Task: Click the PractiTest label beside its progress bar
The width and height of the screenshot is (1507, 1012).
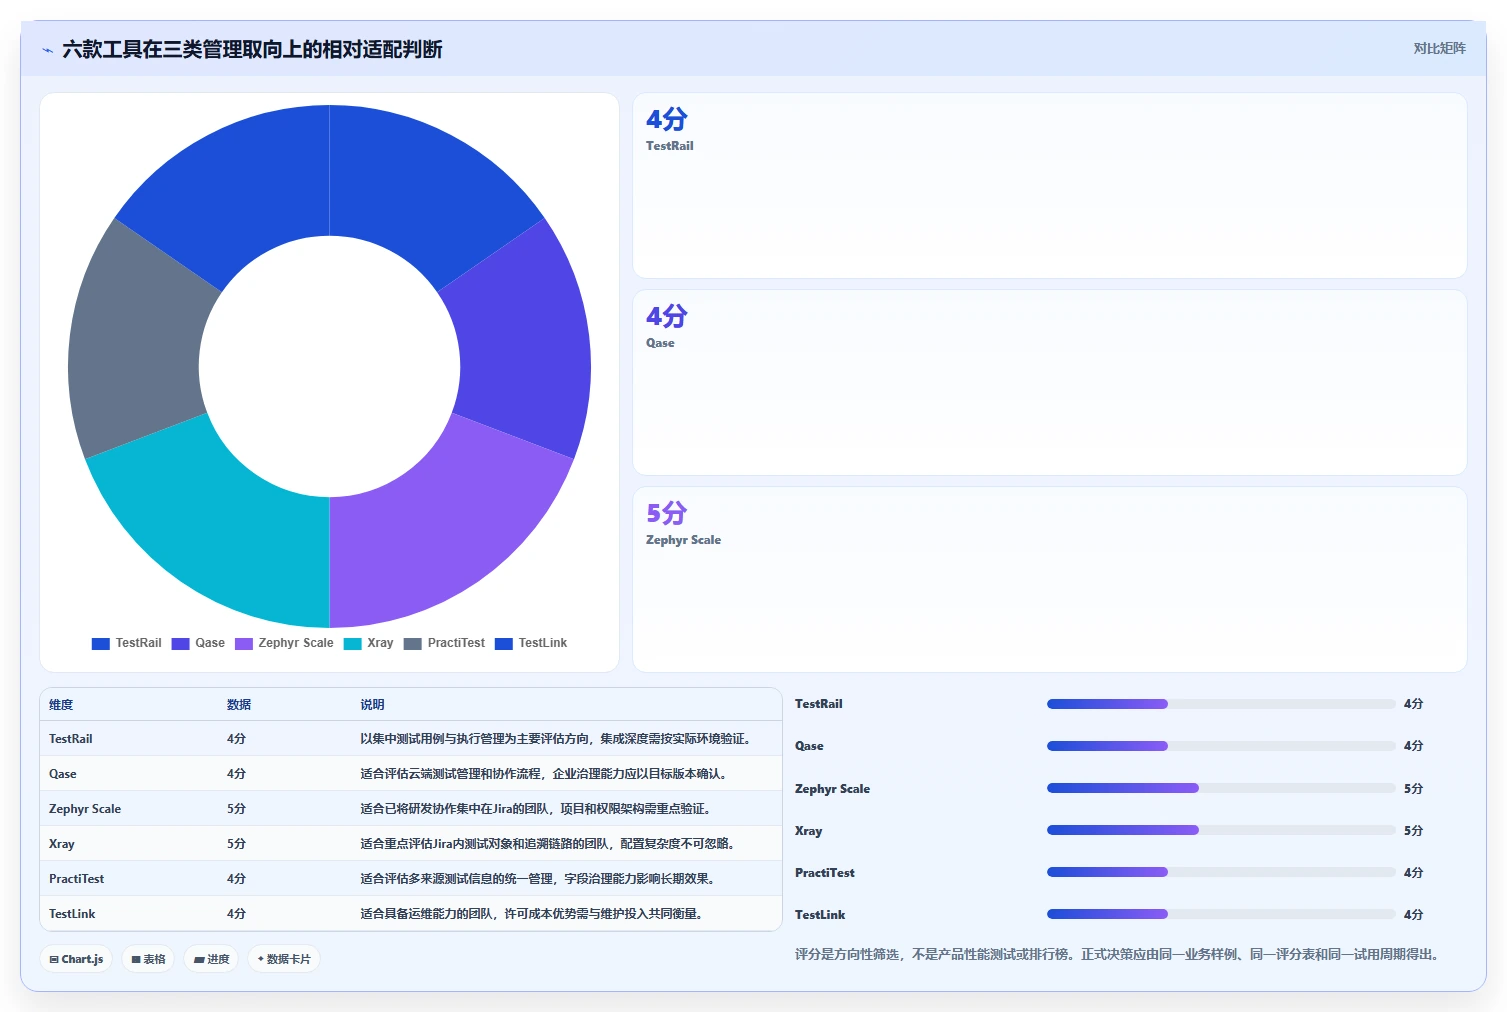Action: click(825, 873)
